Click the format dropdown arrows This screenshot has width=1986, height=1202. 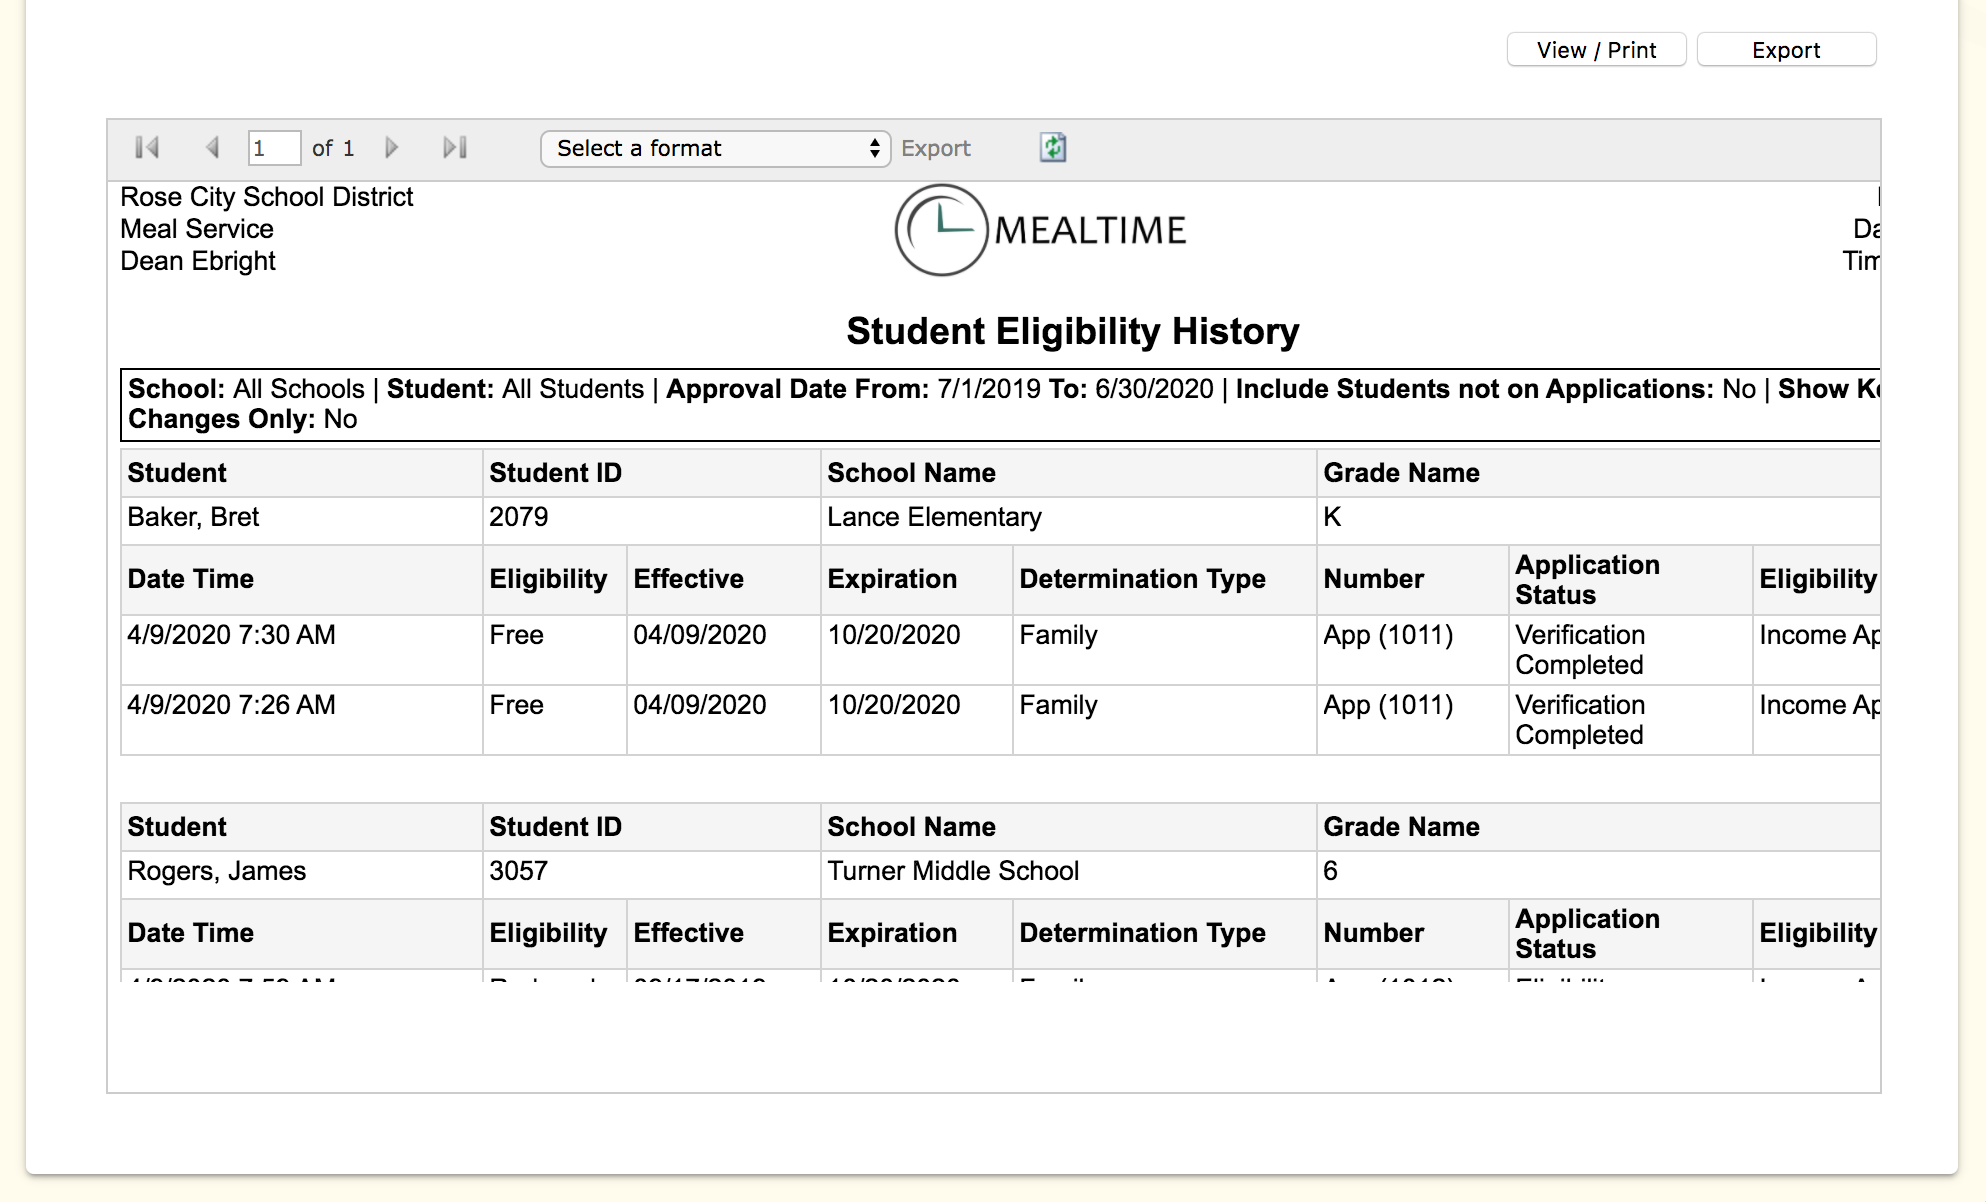pyautogui.click(x=875, y=148)
